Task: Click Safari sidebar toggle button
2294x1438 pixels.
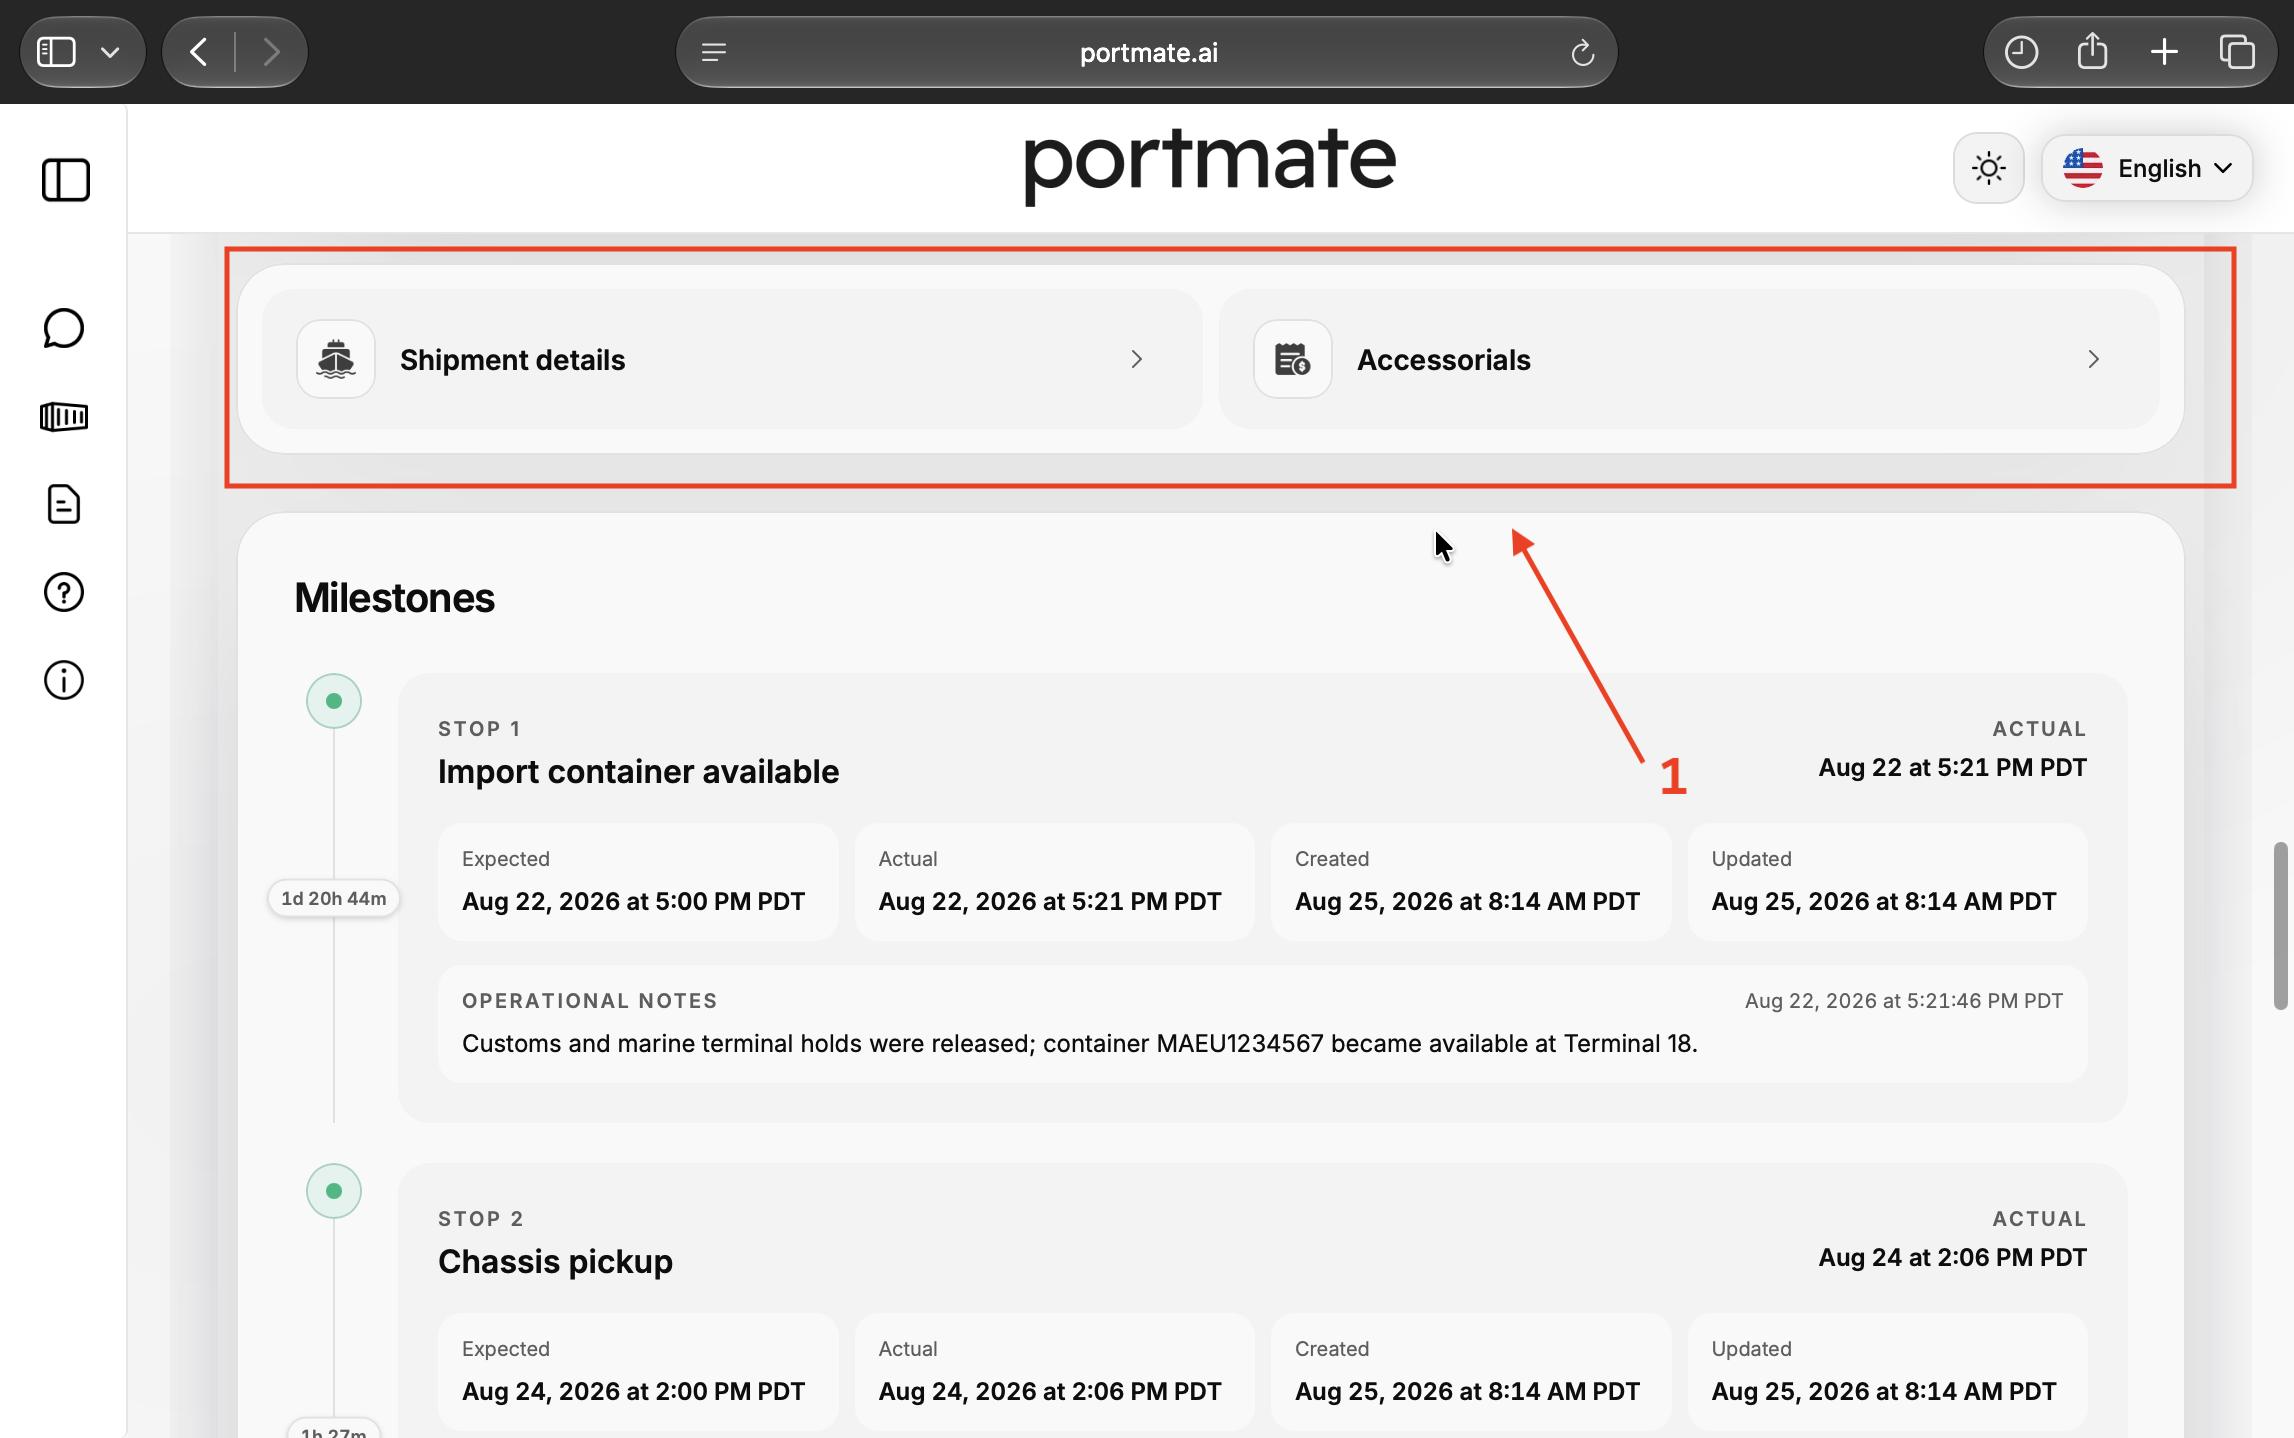Action: click(x=57, y=52)
